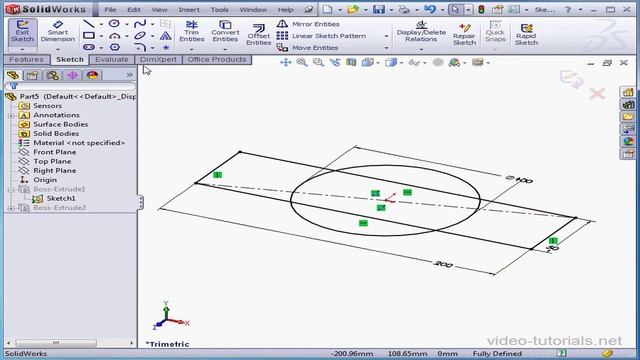
Task: Select the Spline tool
Action: pos(140,24)
